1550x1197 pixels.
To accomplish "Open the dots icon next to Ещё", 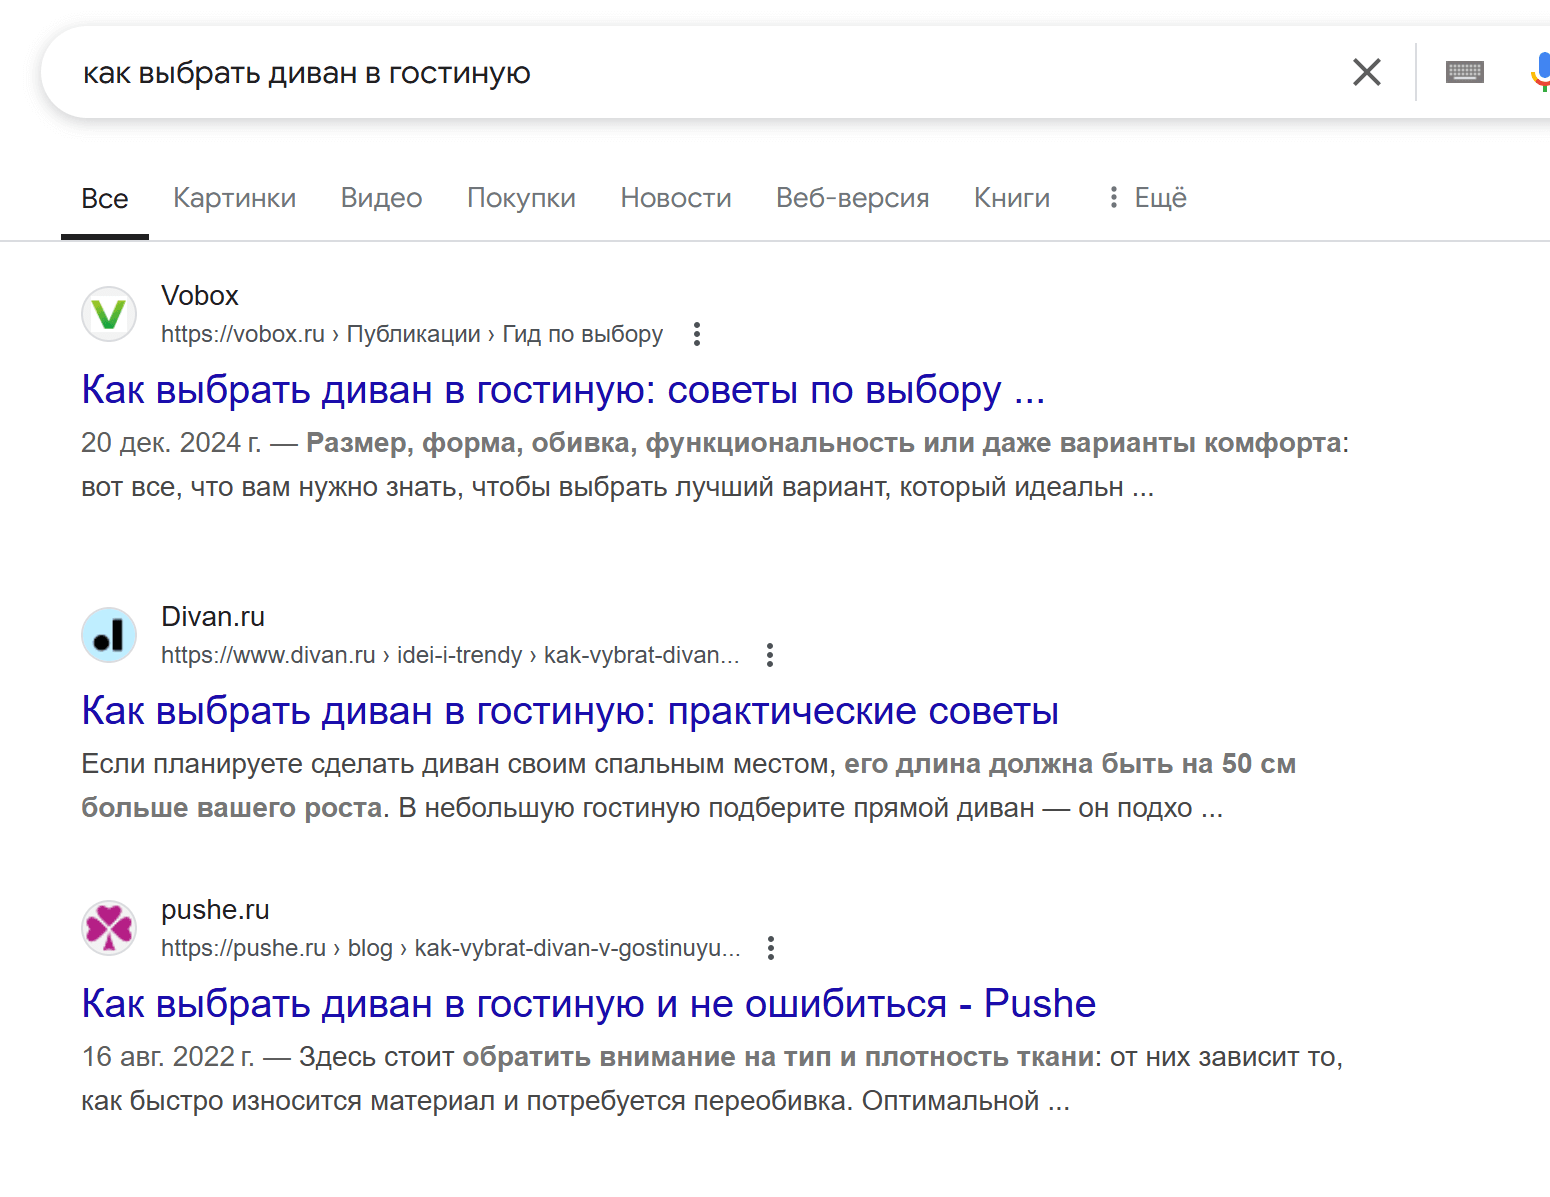I will (x=1113, y=197).
